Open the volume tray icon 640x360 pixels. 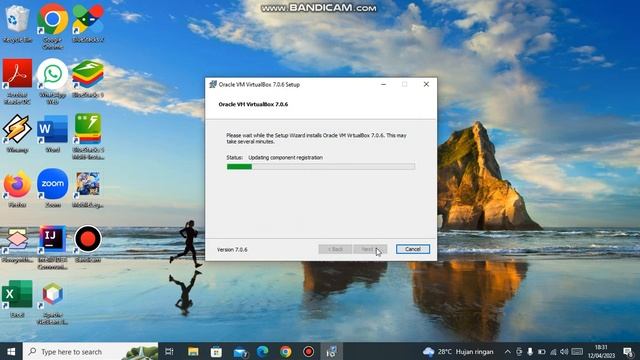[x=564, y=351]
